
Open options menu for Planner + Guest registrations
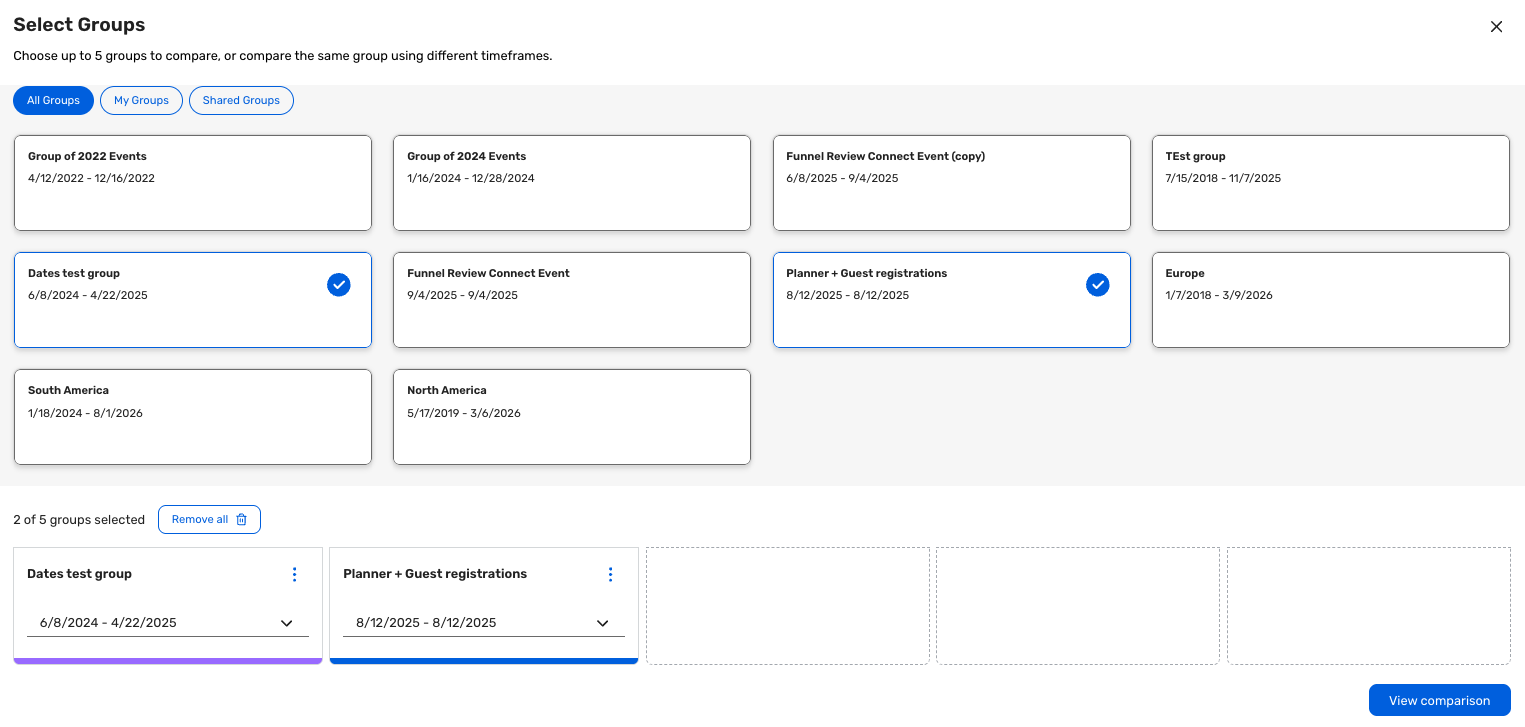[x=610, y=574]
